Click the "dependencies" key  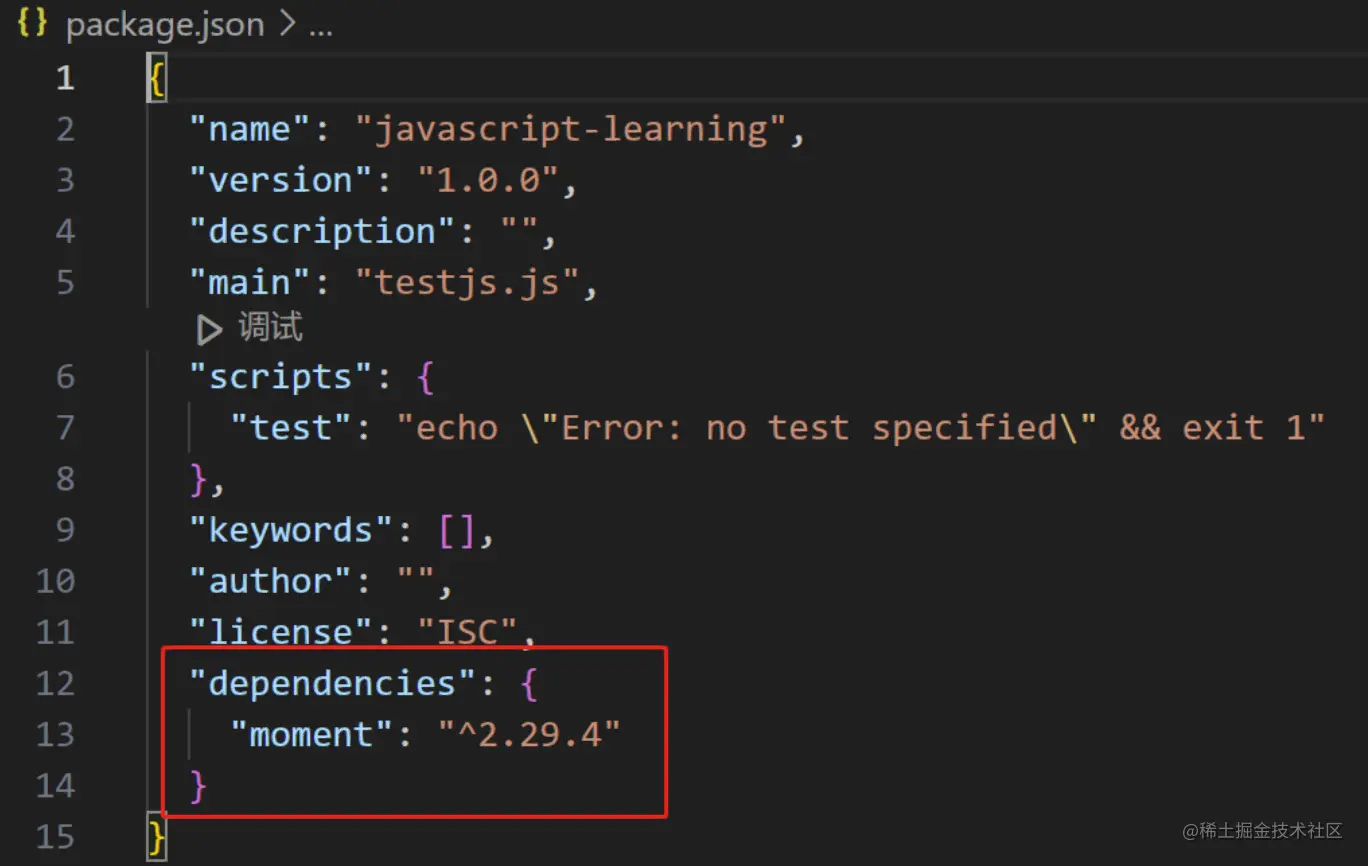click(332, 684)
